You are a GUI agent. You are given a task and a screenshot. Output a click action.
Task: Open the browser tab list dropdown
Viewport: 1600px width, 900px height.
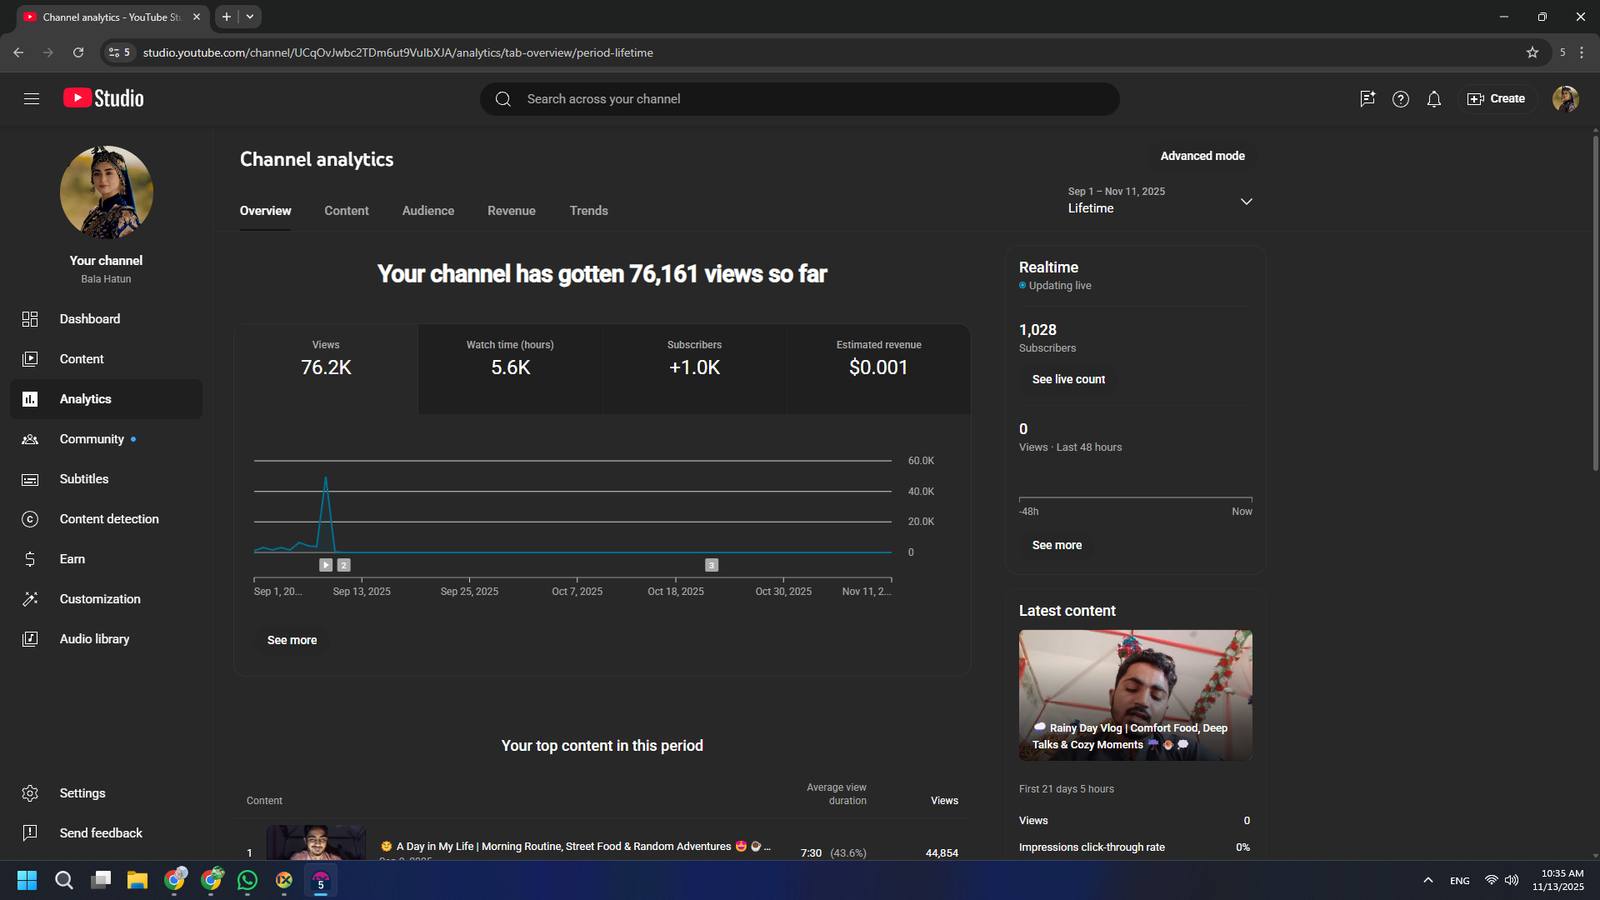[250, 17]
